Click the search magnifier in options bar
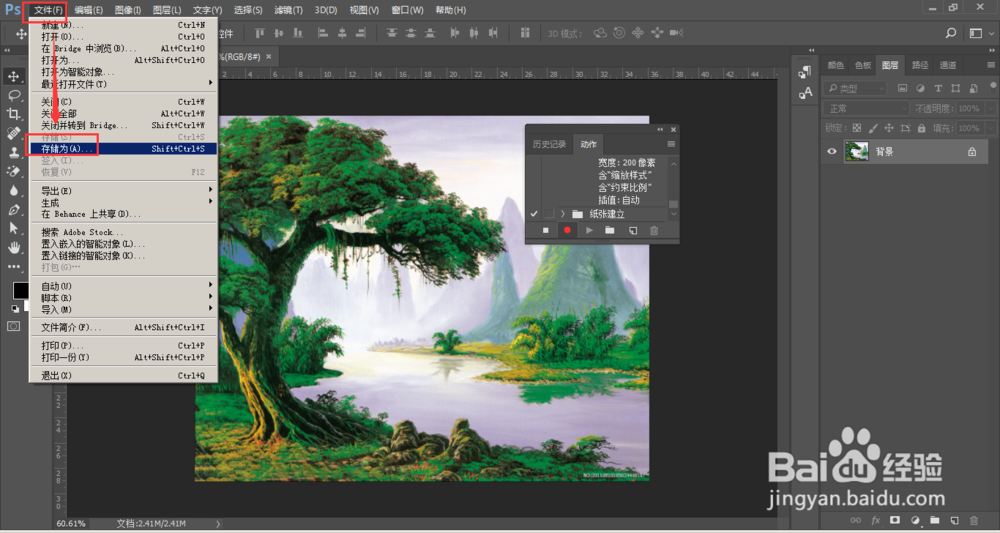 951,33
